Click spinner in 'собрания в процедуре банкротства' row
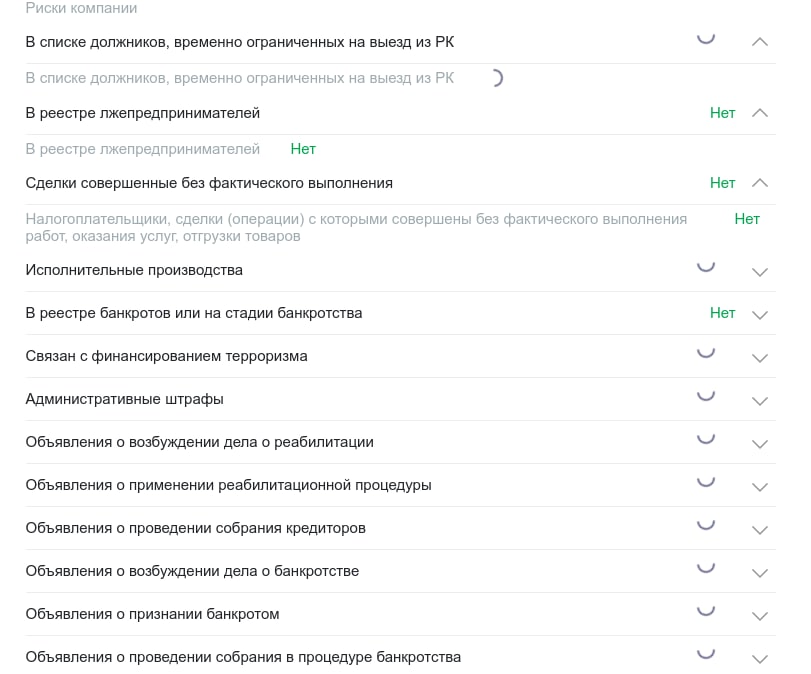811x674 pixels. pos(706,653)
